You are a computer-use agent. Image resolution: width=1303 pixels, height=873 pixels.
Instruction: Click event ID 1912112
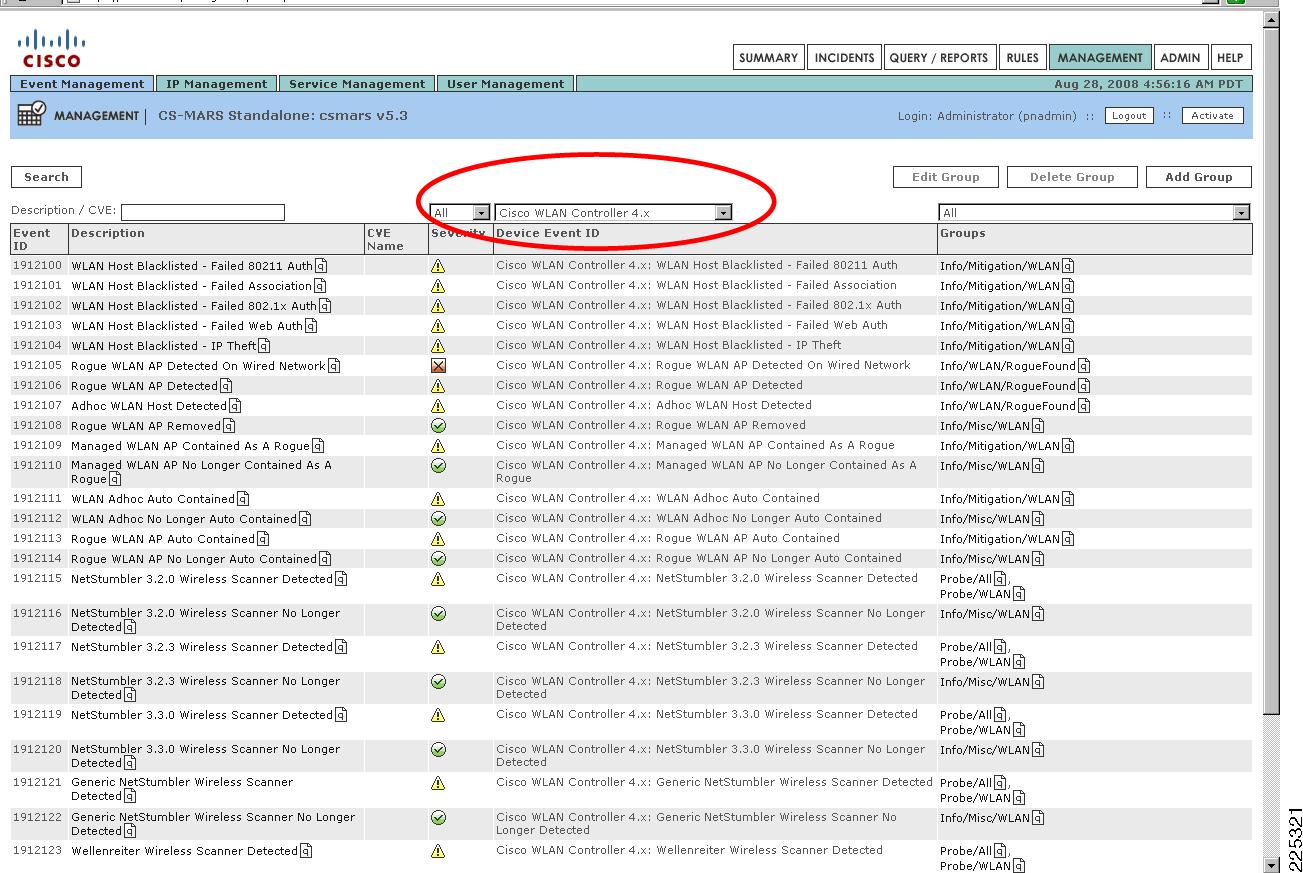pyautogui.click(x=37, y=519)
